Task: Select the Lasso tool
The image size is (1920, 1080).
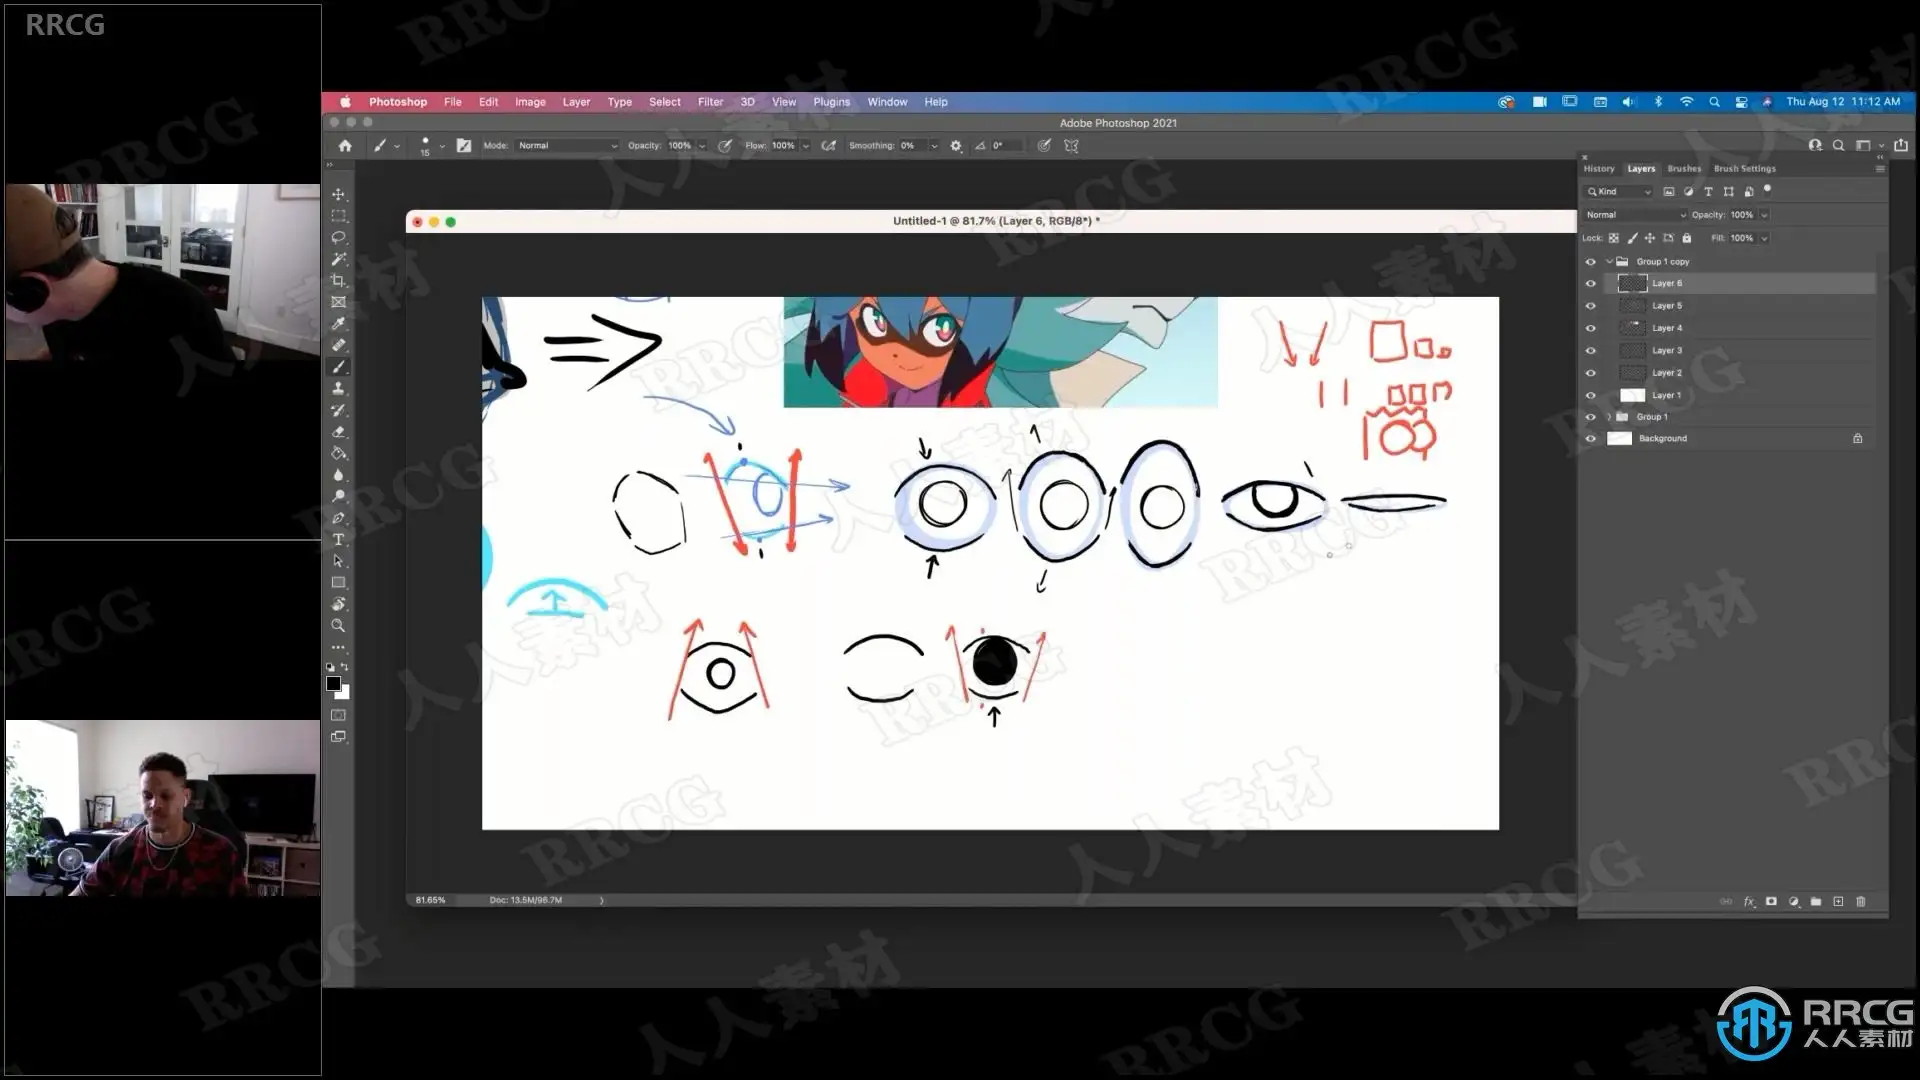Action: tap(338, 238)
